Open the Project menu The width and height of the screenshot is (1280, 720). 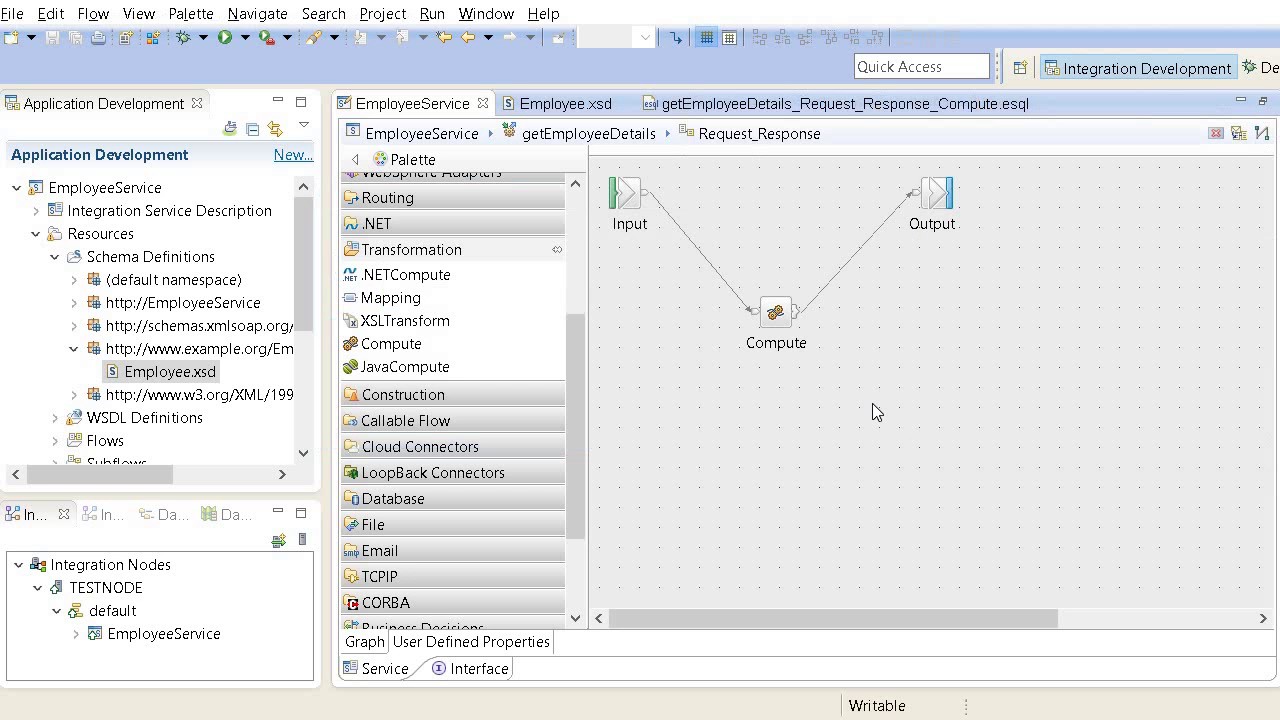coord(382,14)
